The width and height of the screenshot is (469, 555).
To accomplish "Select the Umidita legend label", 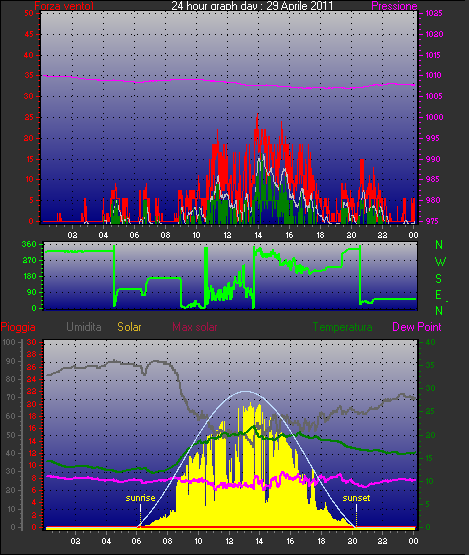I will click(84, 327).
